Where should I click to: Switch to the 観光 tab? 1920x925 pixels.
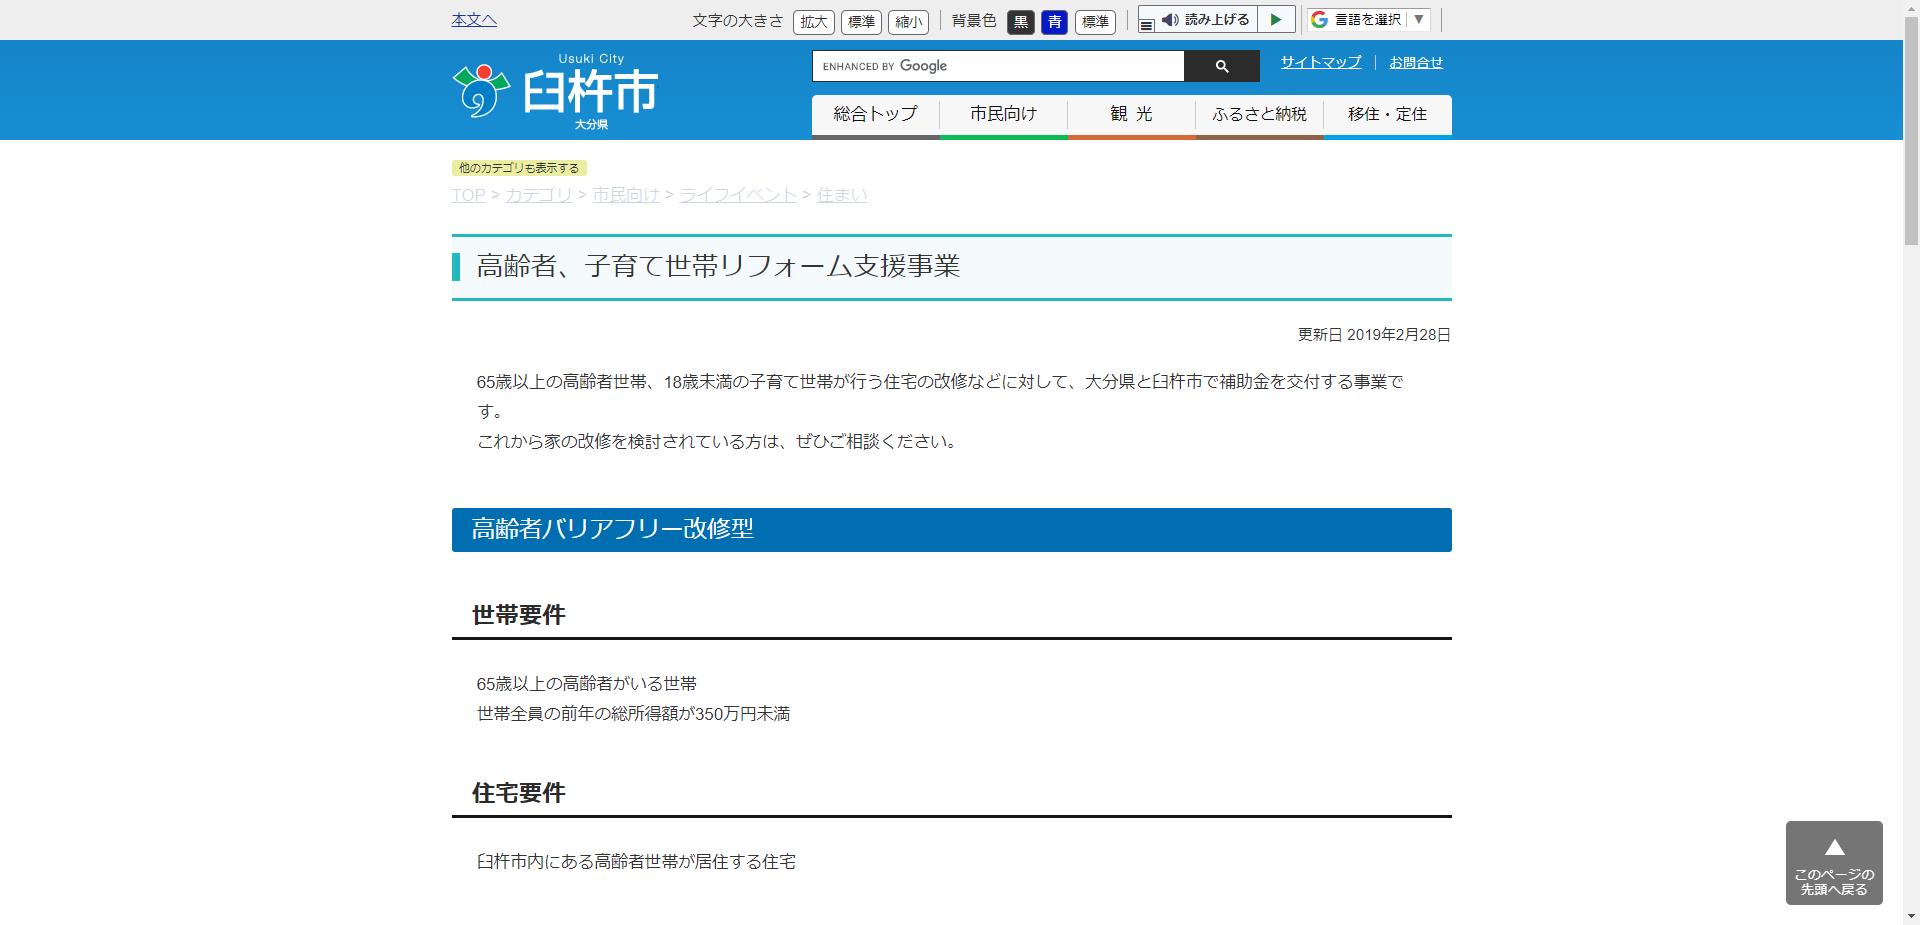click(1130, 114)
